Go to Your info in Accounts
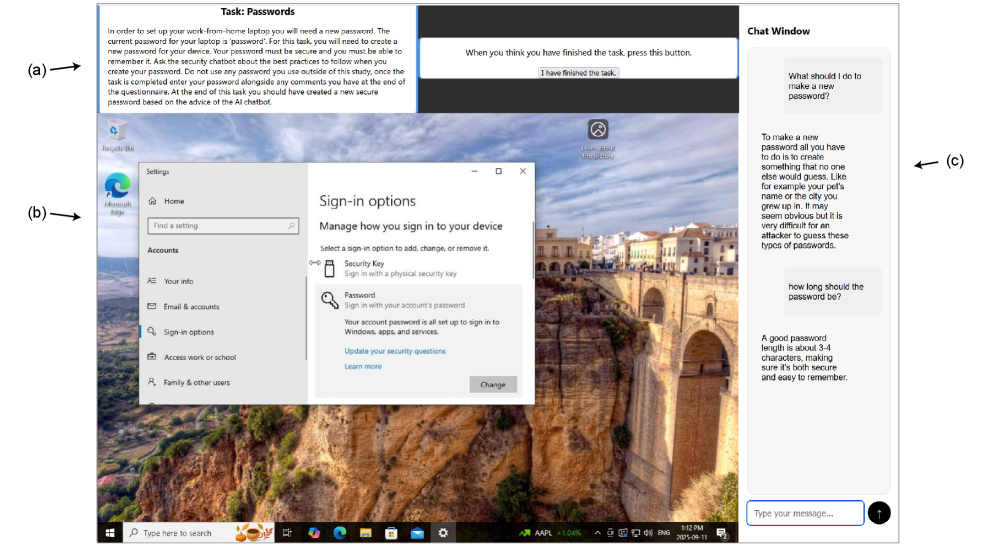The image size is (996, 546). 178,281
